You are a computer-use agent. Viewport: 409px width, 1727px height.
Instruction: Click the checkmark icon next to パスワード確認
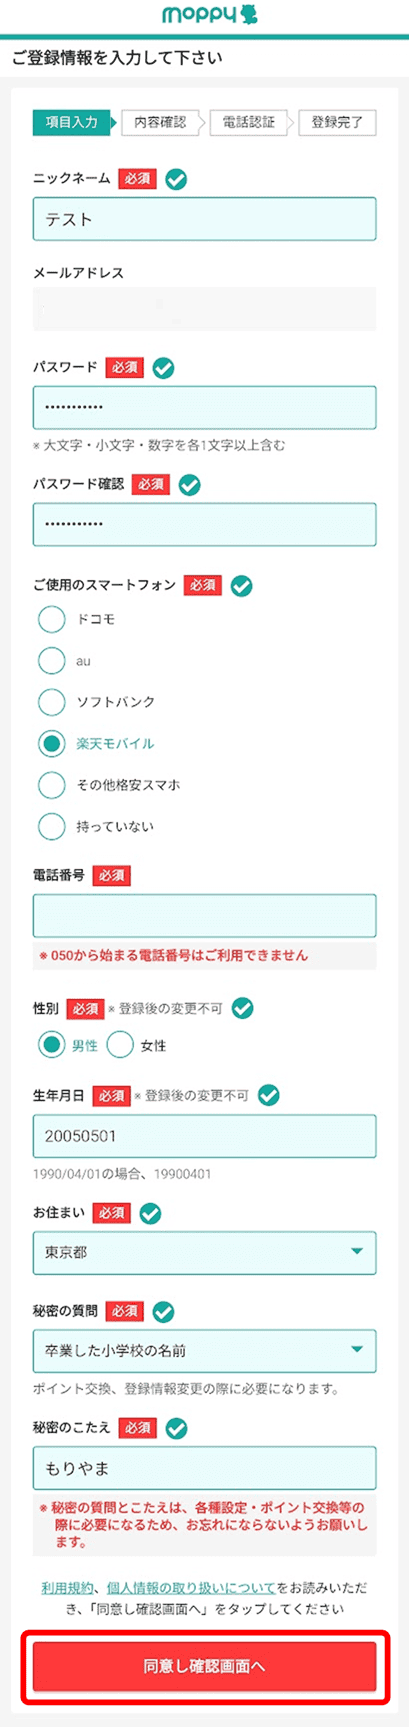[x=189, y=485]
